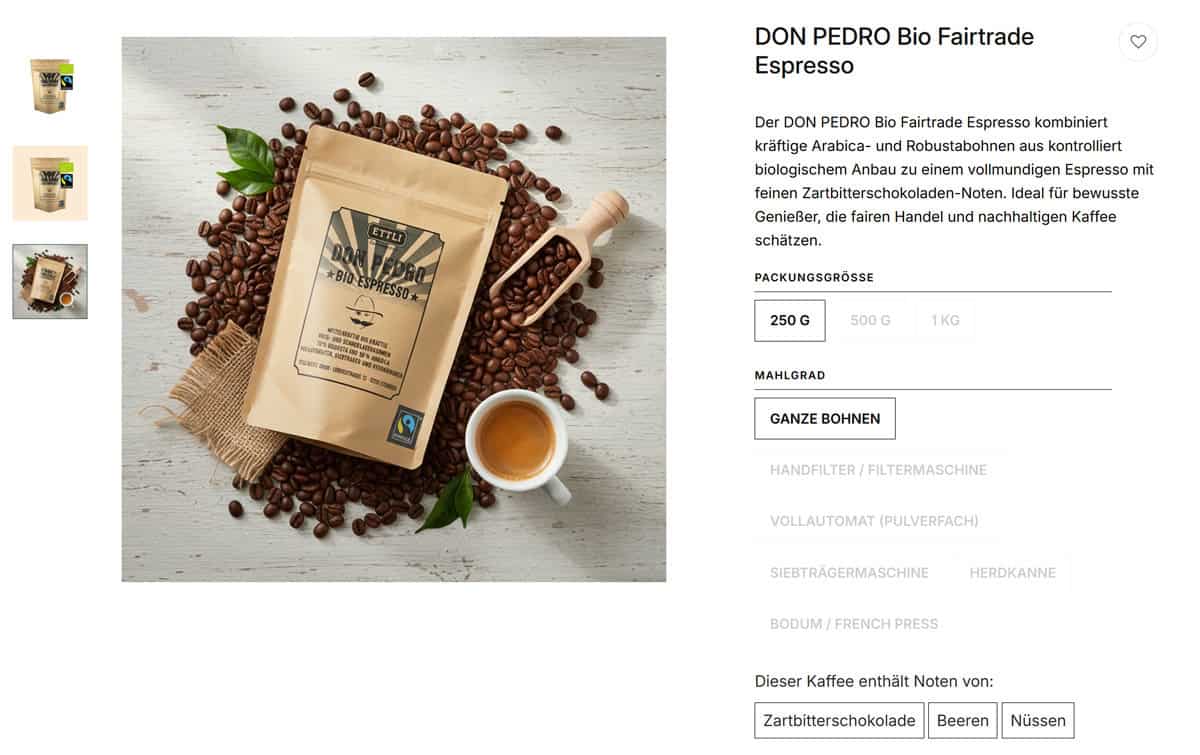Click the Nüssen flavor note tag

tap(1038, 720)
